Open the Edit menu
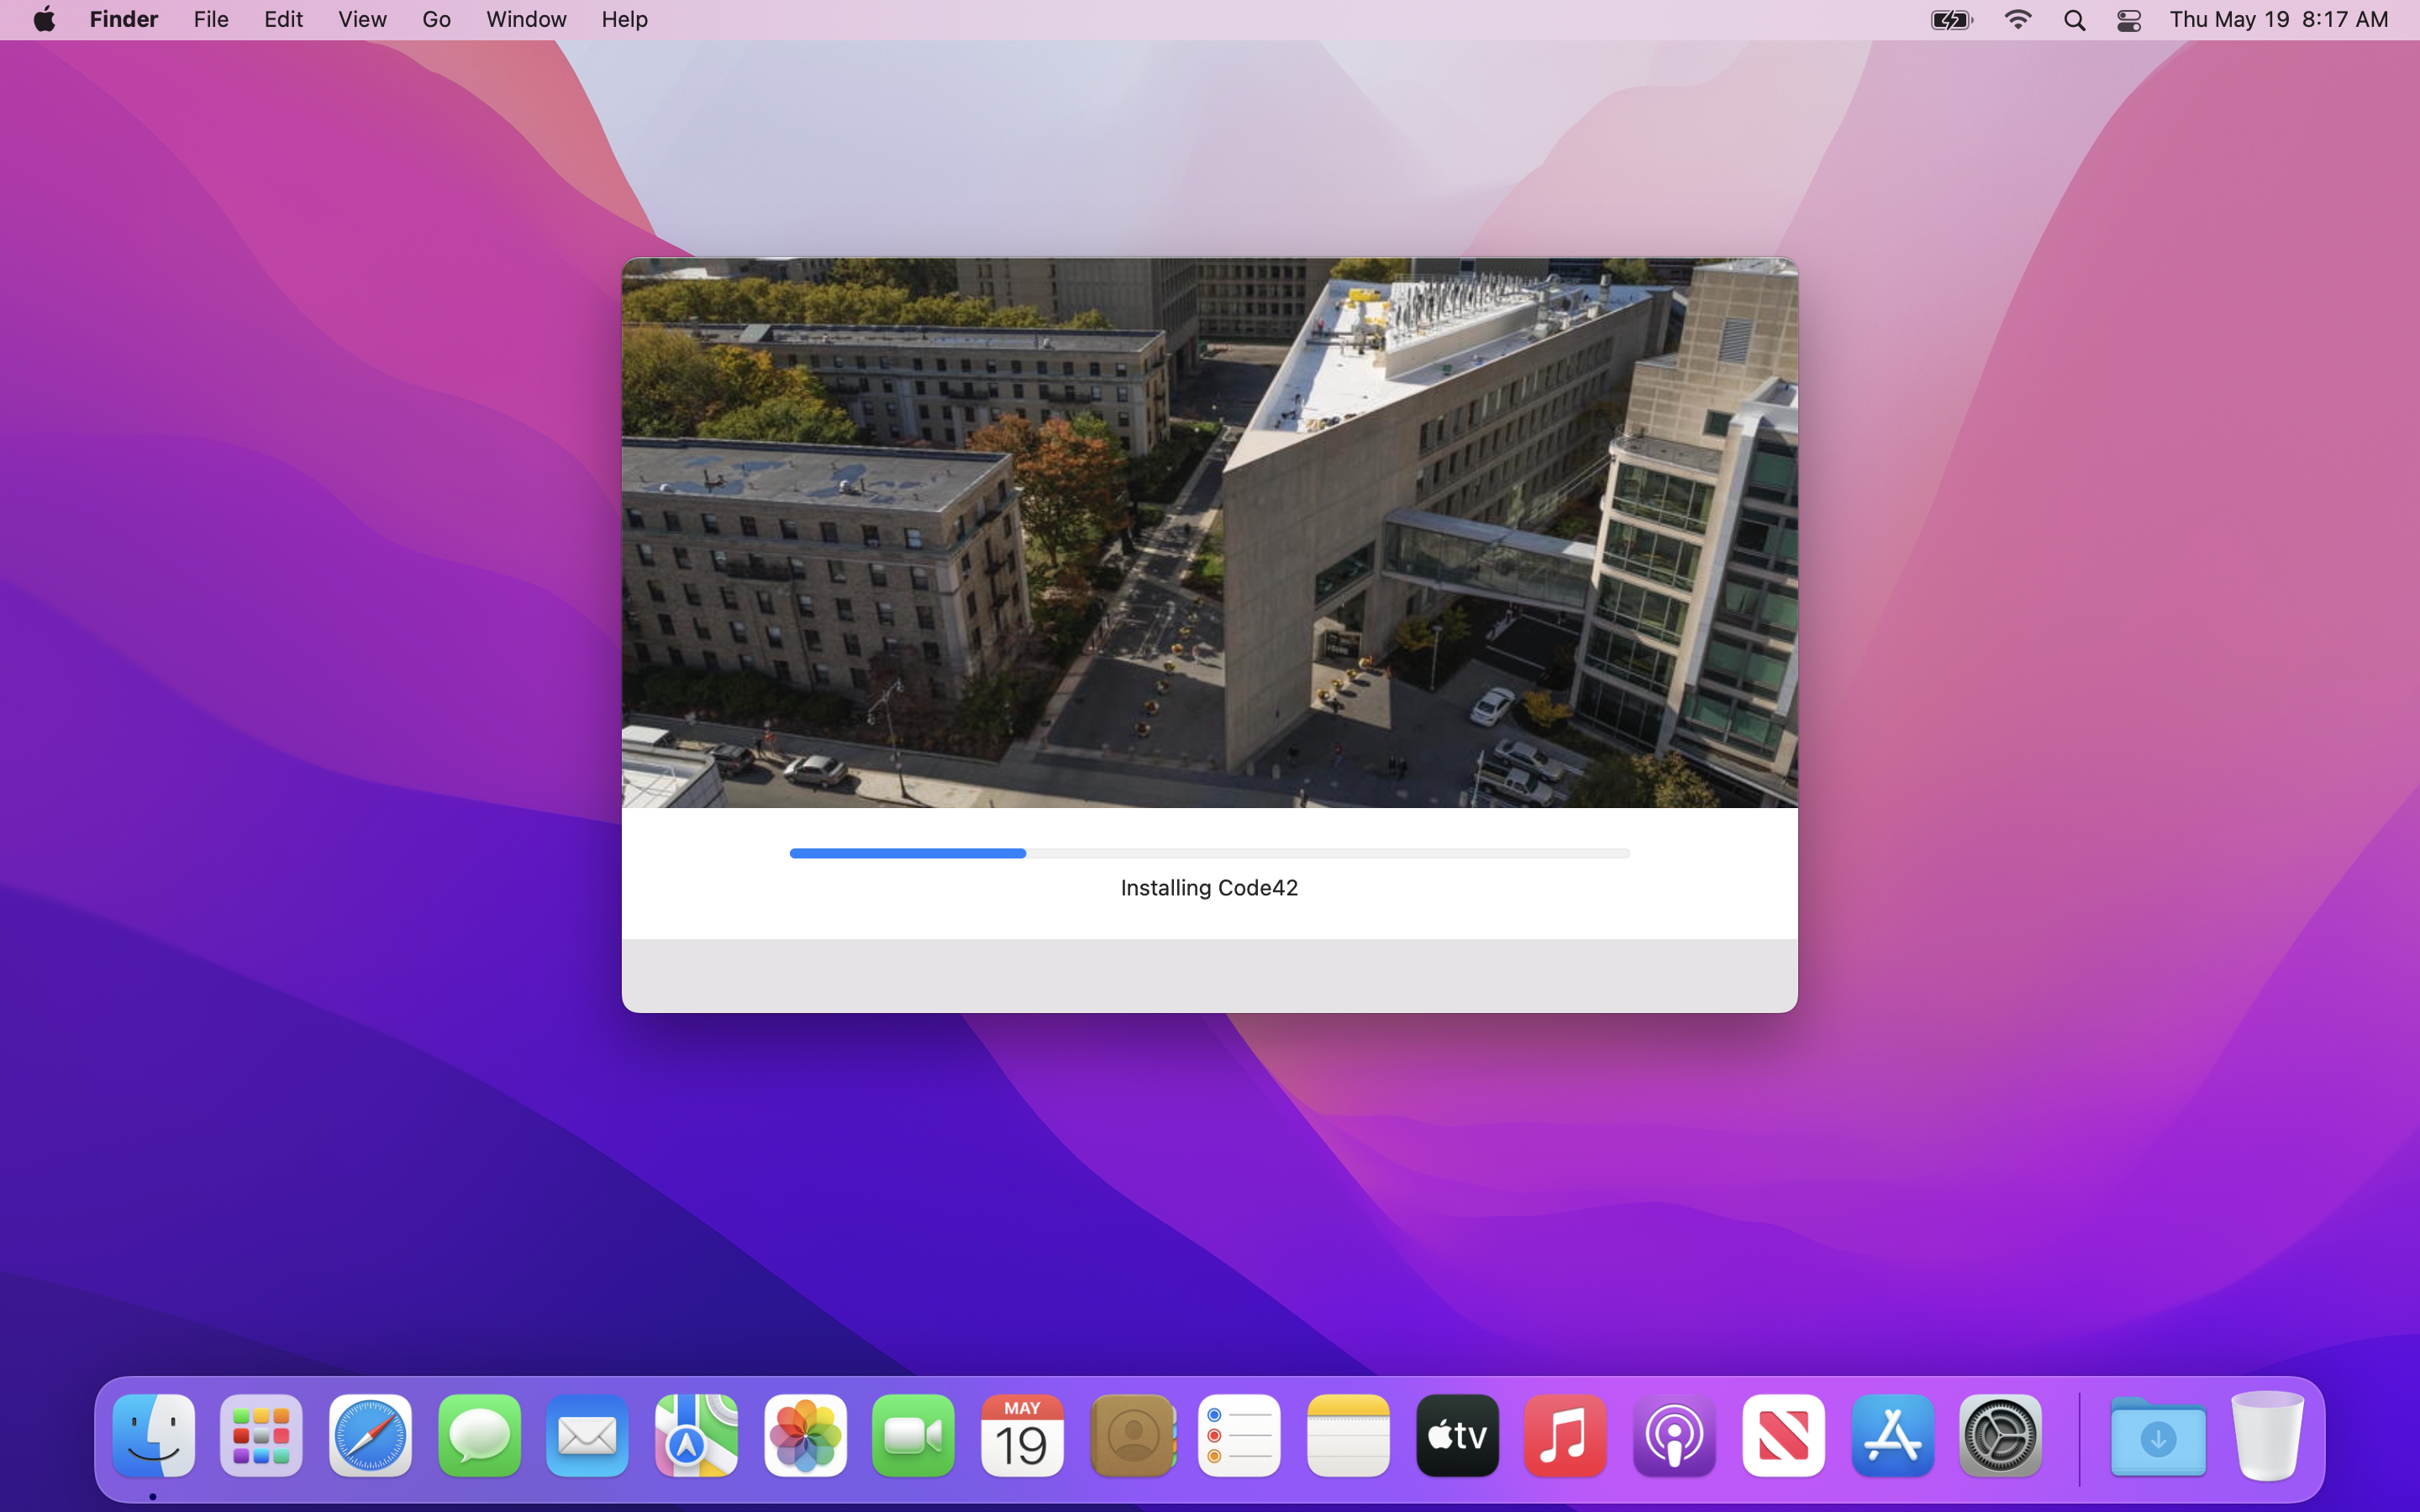2420x1512 pixels. point(283,19)
